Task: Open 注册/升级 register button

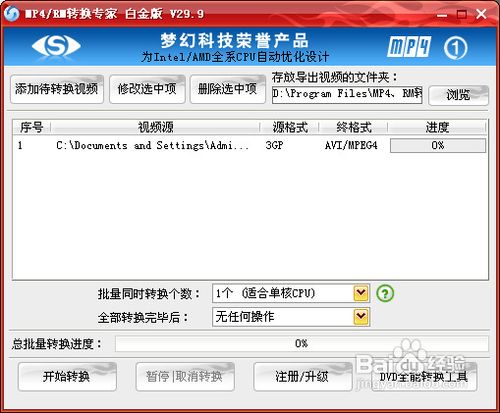Action: coord(302,377)
